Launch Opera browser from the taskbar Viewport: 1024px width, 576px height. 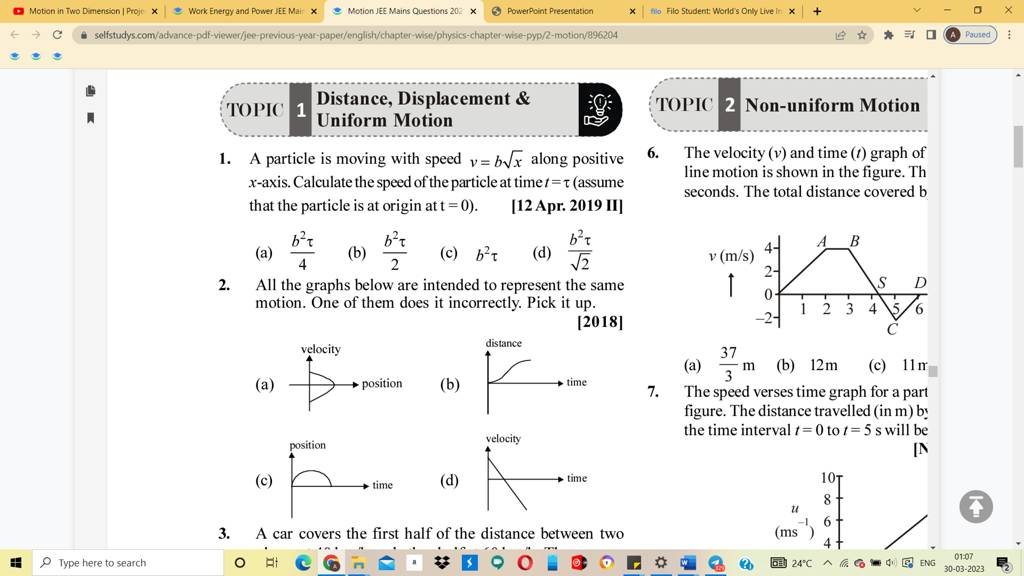[524, 562]
